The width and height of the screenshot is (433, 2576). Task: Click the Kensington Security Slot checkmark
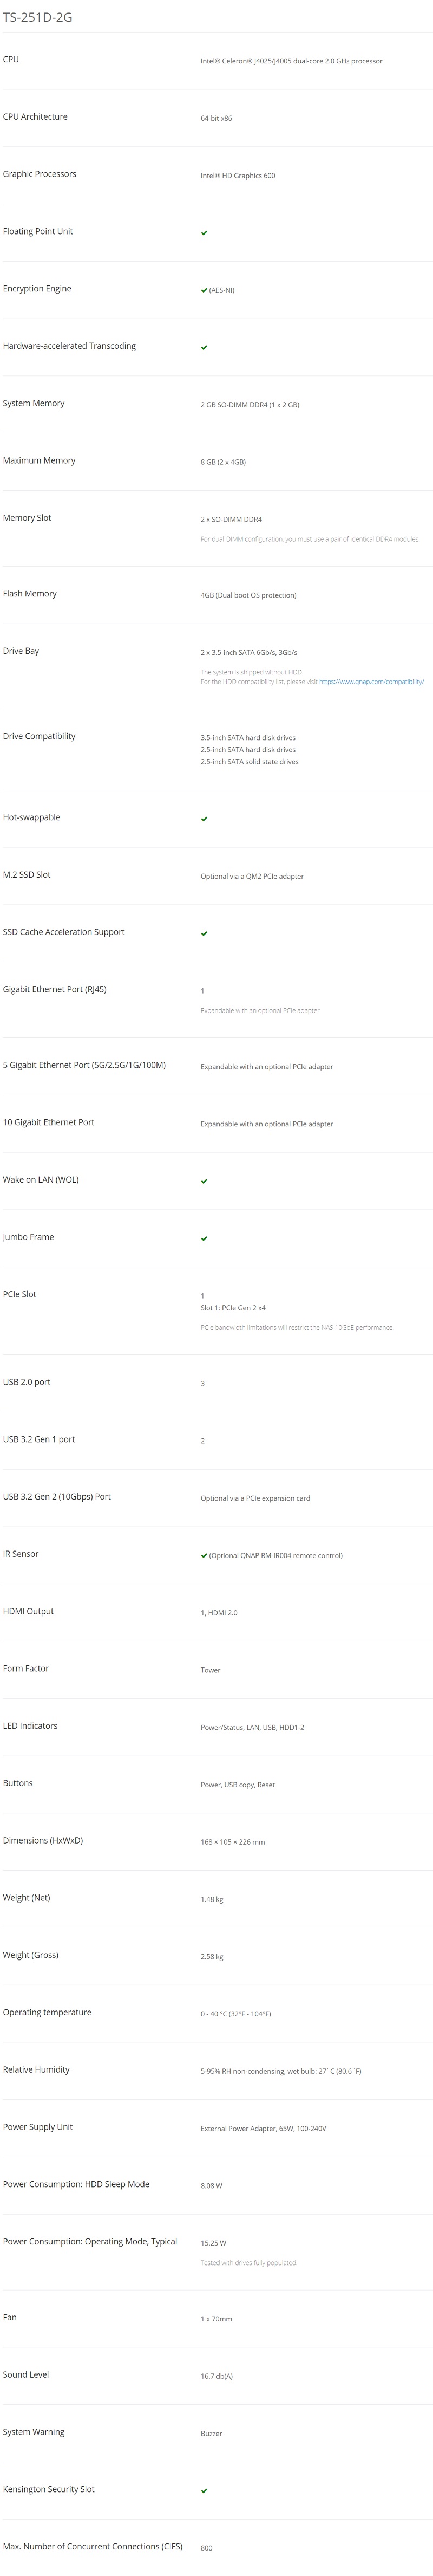(204, 2491)
